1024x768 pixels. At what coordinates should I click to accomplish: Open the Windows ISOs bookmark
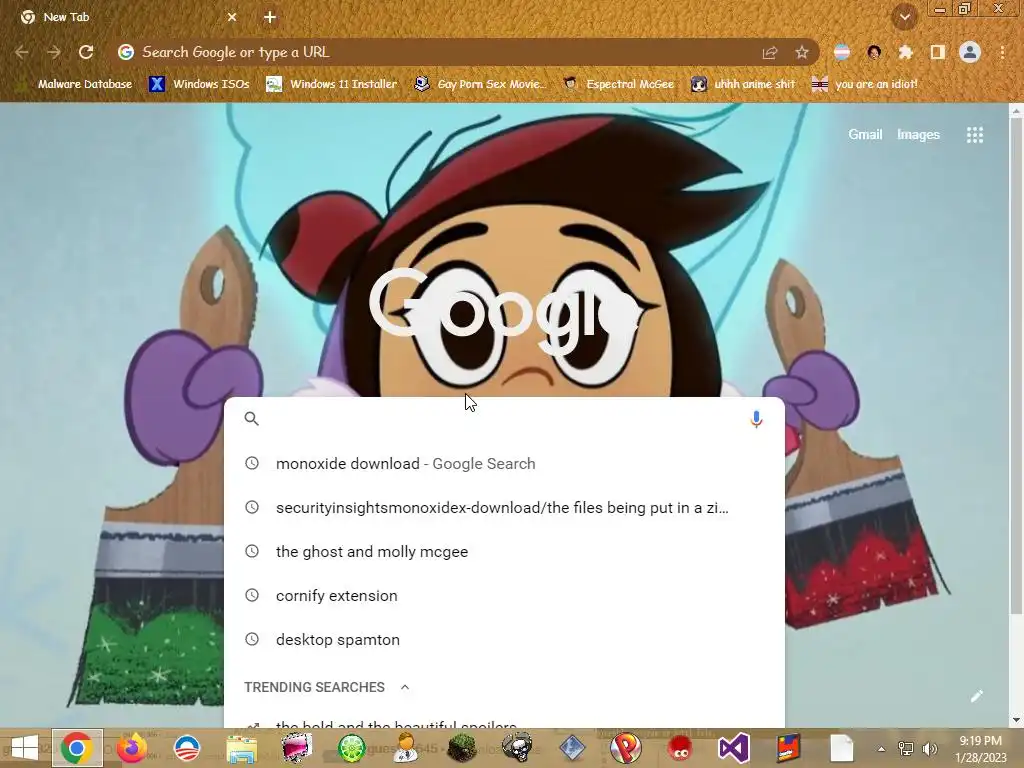[199, 84]
